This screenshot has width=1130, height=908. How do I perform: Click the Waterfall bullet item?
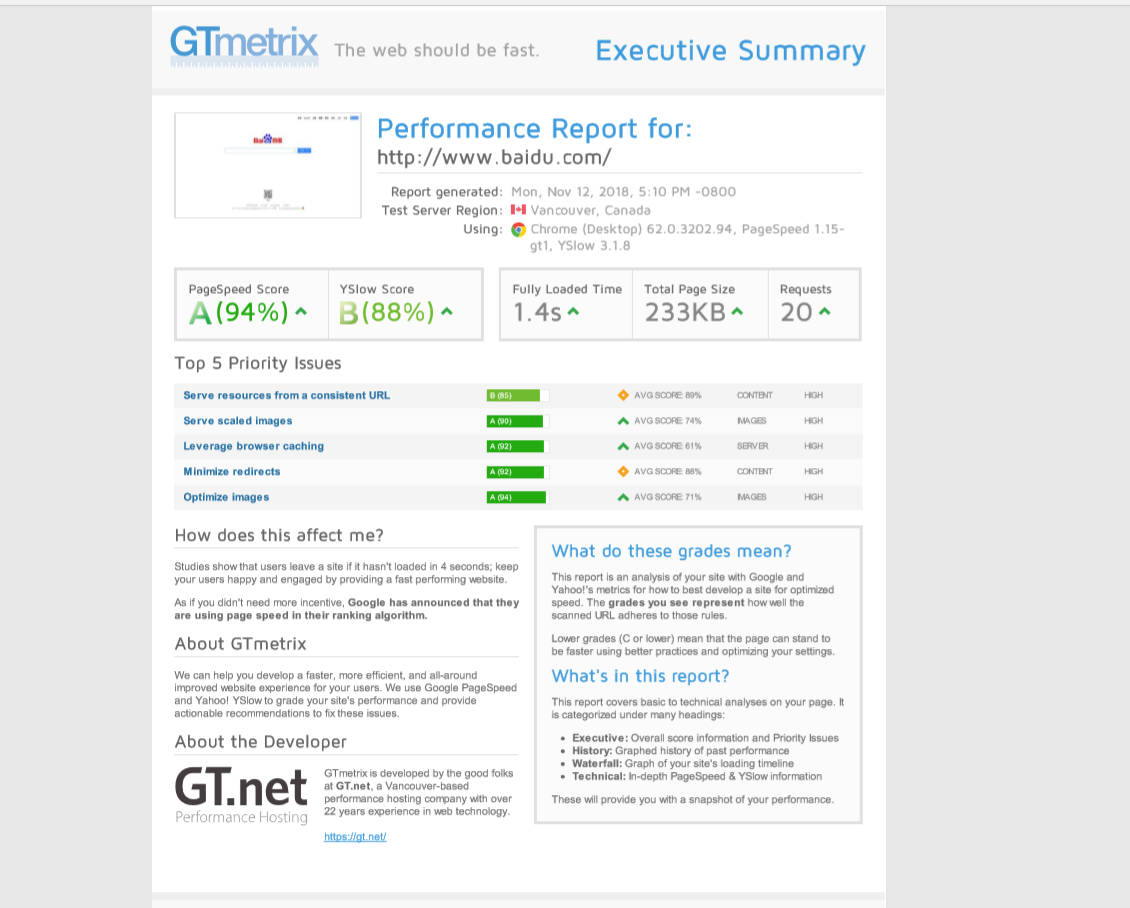(x=682, y=764)
